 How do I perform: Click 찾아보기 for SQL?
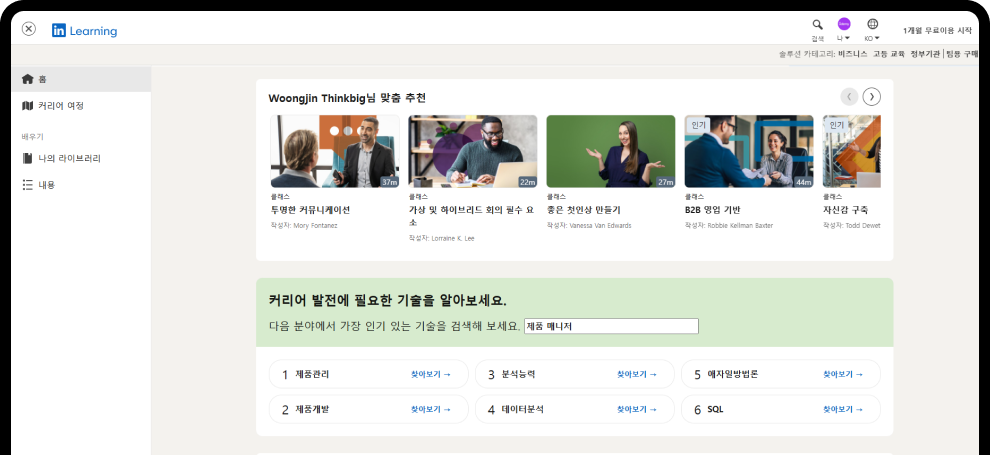pyautogui.click(x=843, y=410)
